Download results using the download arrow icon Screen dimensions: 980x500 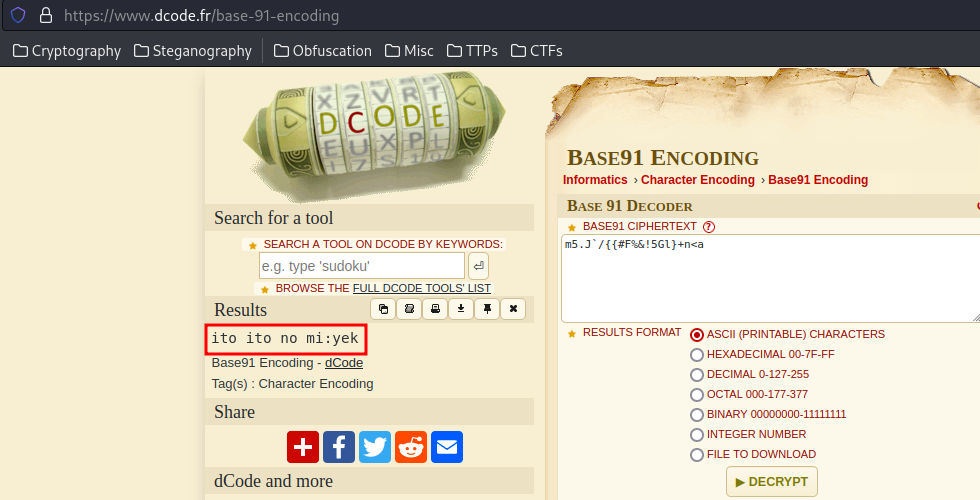[461, 309]
